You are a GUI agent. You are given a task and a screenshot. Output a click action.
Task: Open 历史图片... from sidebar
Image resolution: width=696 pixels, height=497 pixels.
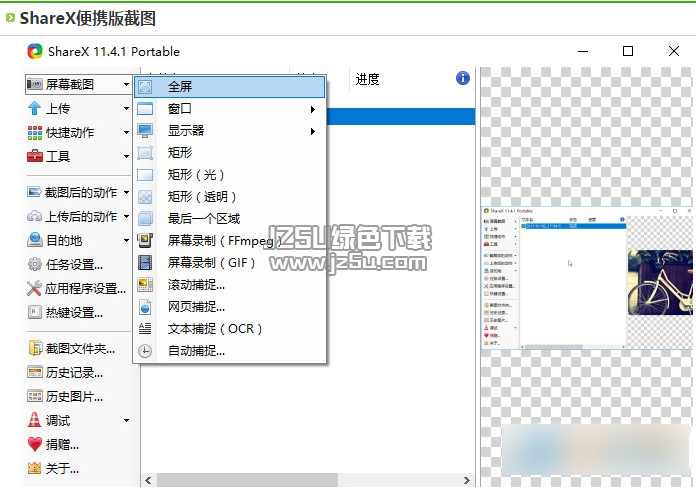point(74,396)
